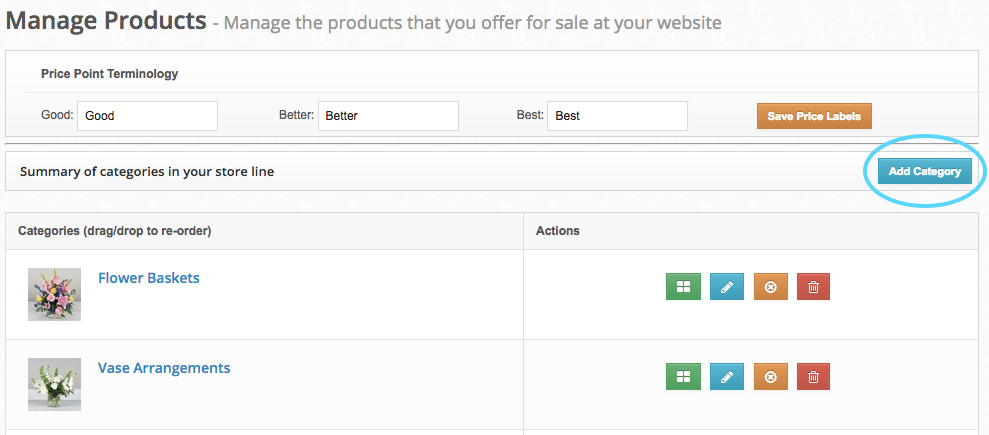Focus the Best price label field

tap(617, 116)
